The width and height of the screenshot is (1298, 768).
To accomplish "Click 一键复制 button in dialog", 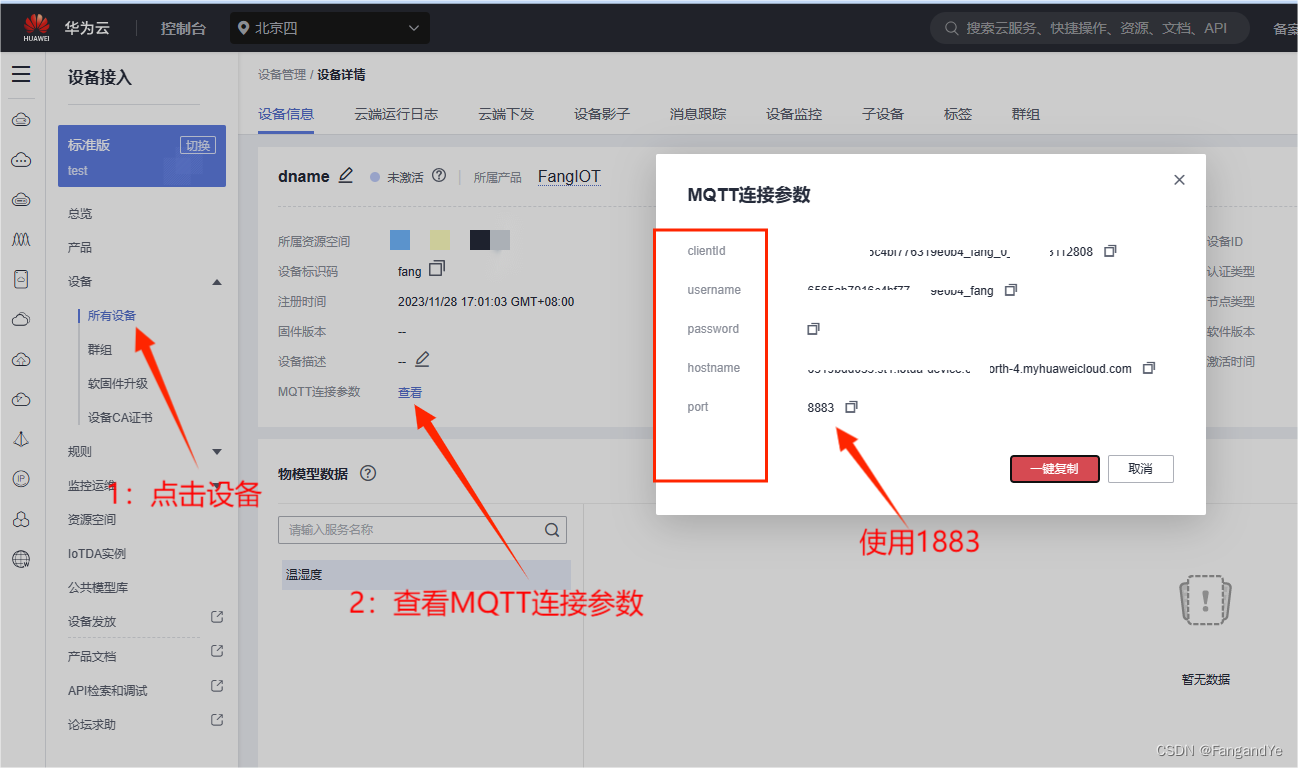I will [x=1055, y=469].
